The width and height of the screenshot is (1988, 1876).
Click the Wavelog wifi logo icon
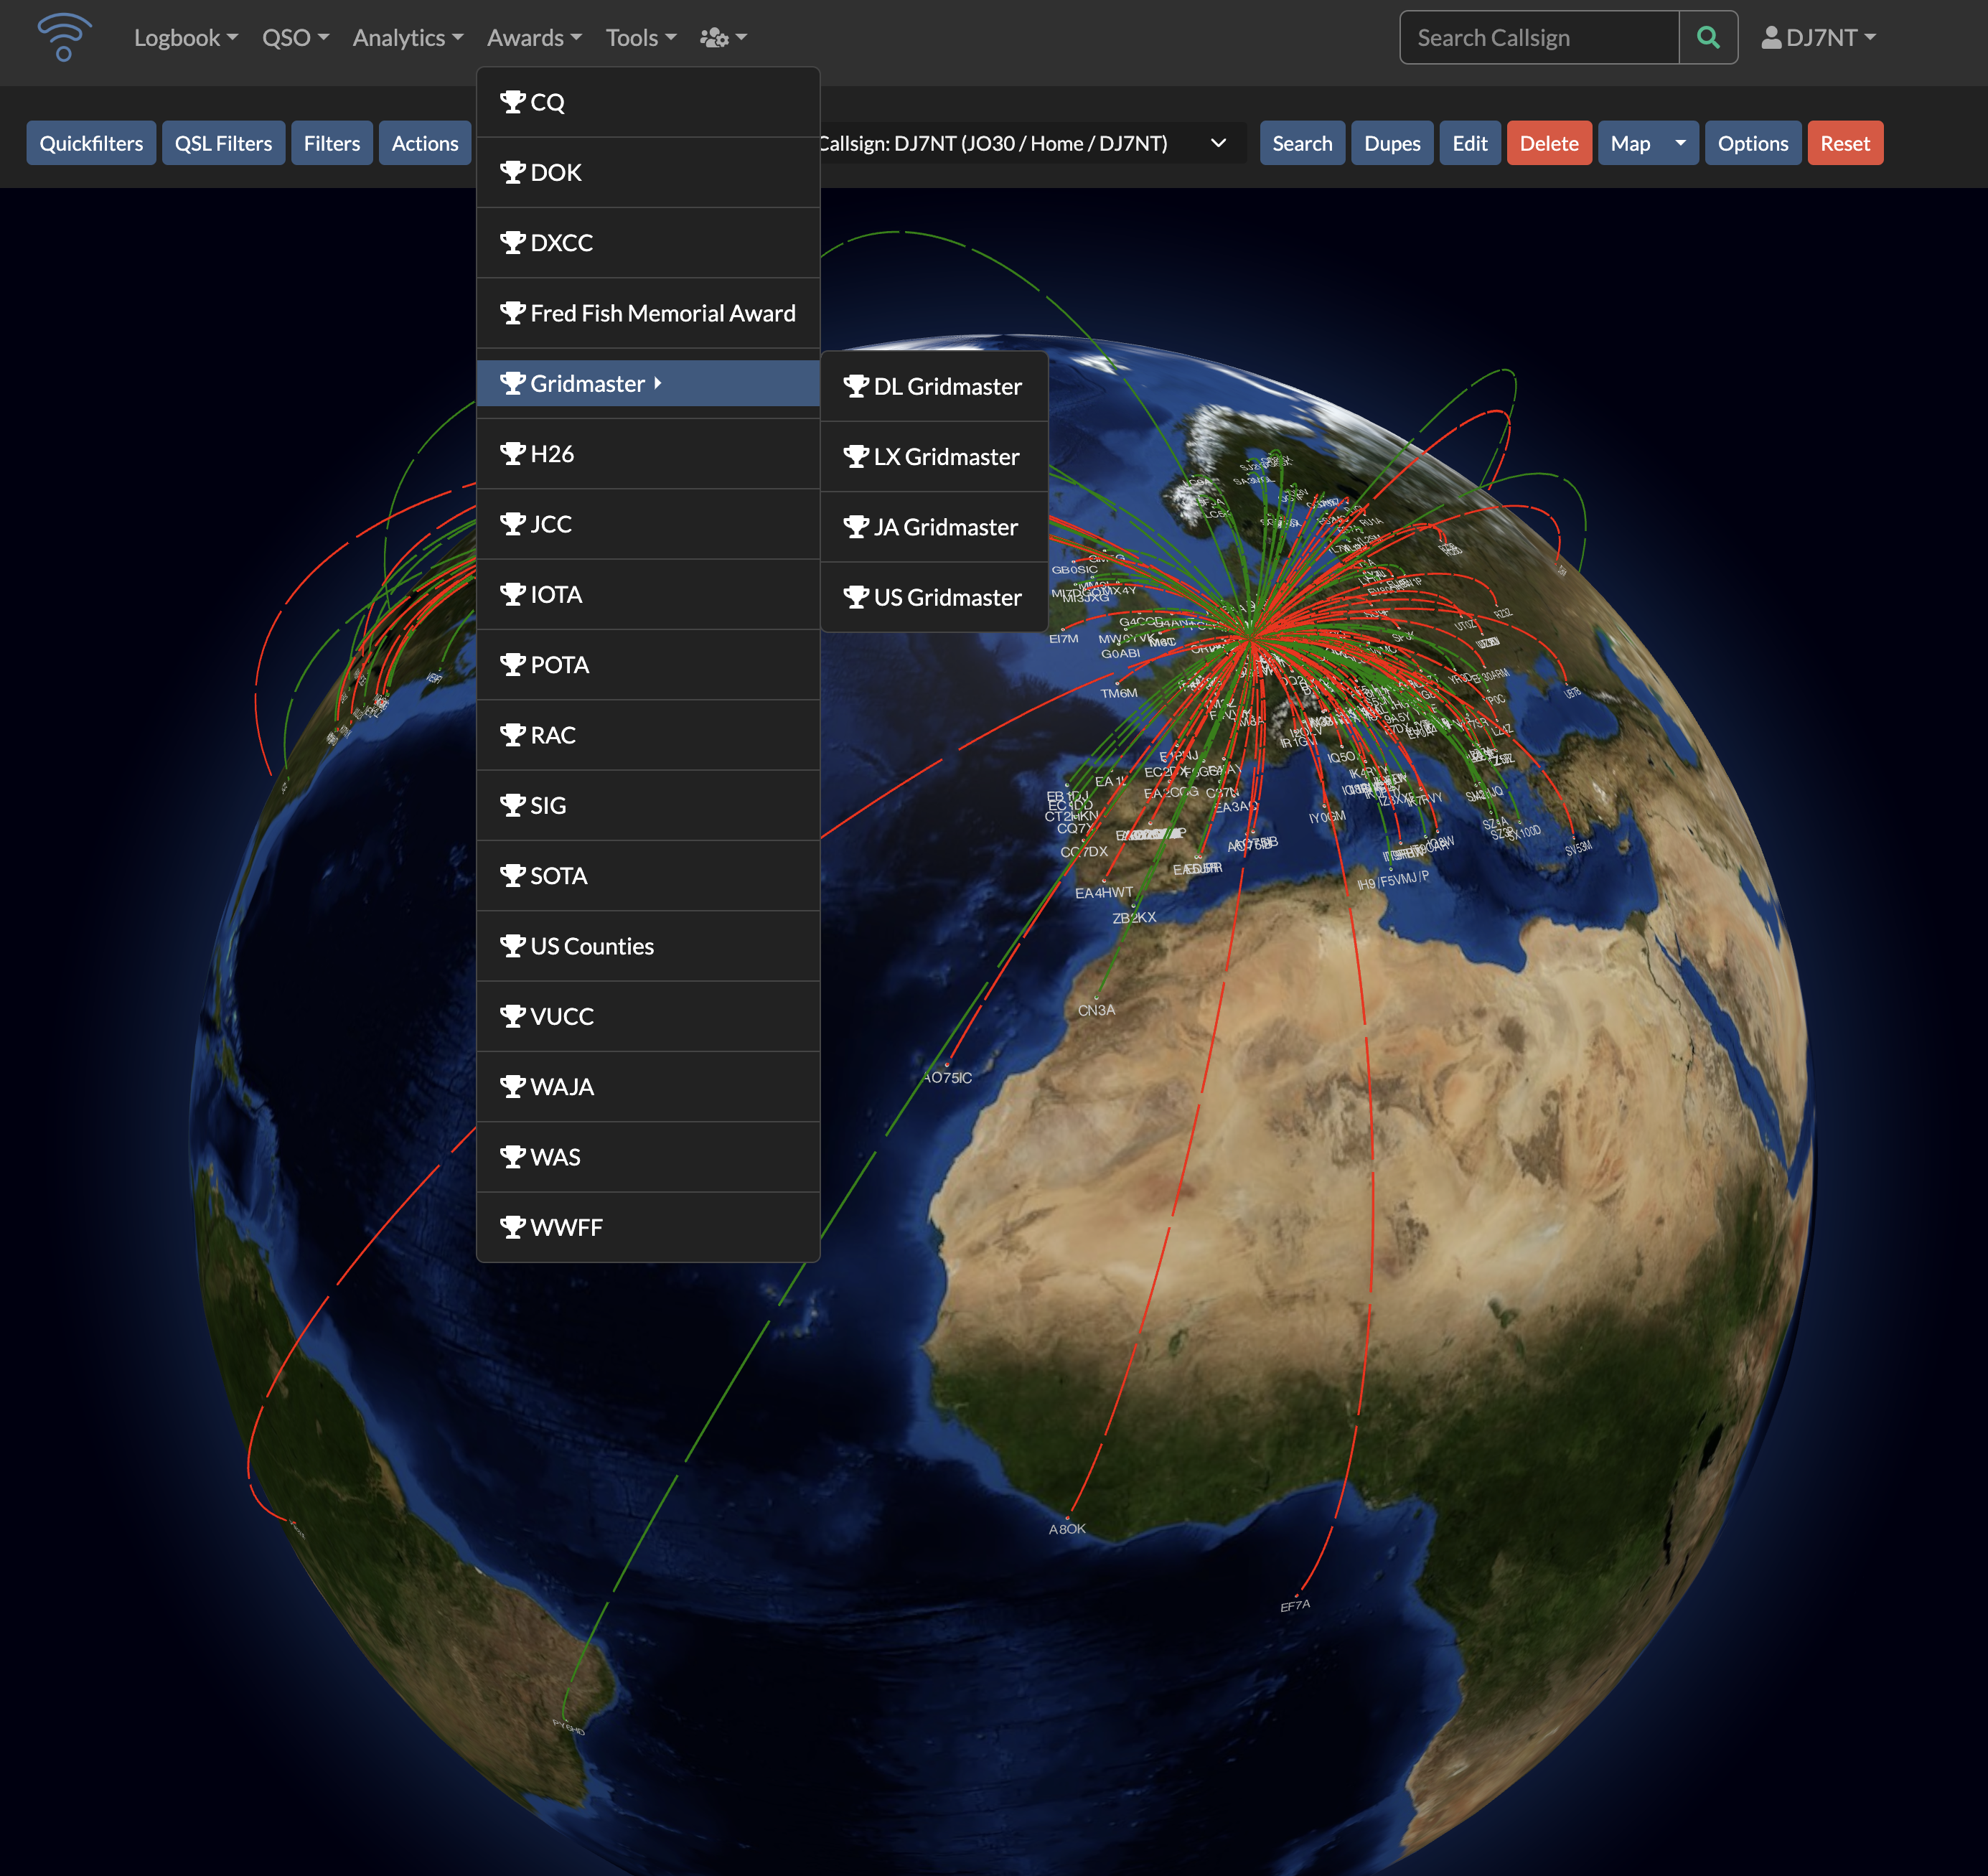64,37
